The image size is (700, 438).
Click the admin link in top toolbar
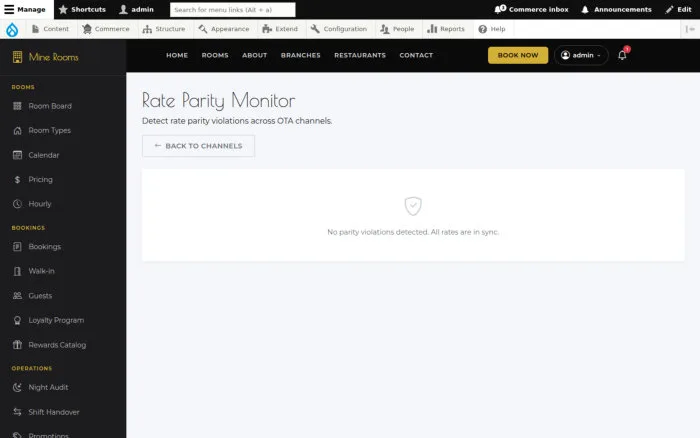coord(137,9)
